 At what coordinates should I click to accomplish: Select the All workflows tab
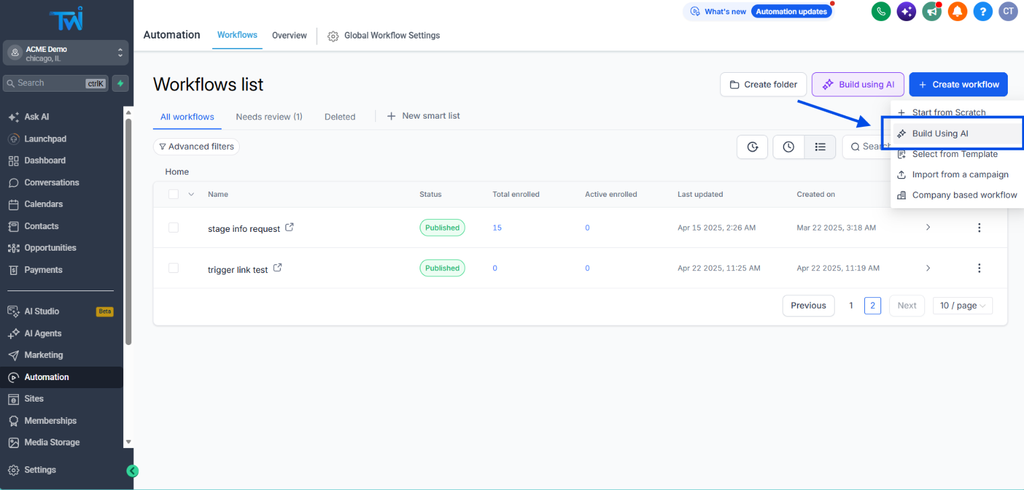click(x=187, y=117)
